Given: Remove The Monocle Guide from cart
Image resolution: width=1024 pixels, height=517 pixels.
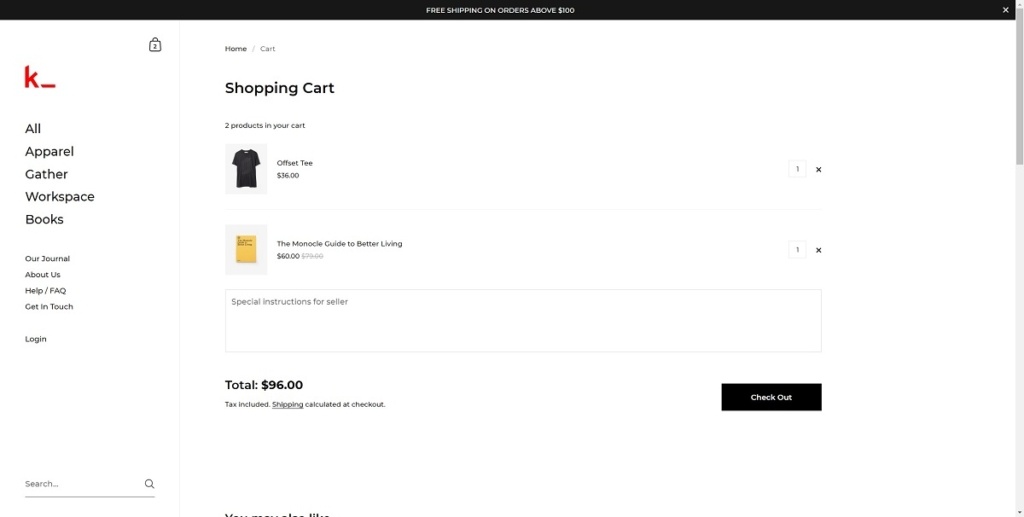Looking at the screenshot, I should (818, 250).
